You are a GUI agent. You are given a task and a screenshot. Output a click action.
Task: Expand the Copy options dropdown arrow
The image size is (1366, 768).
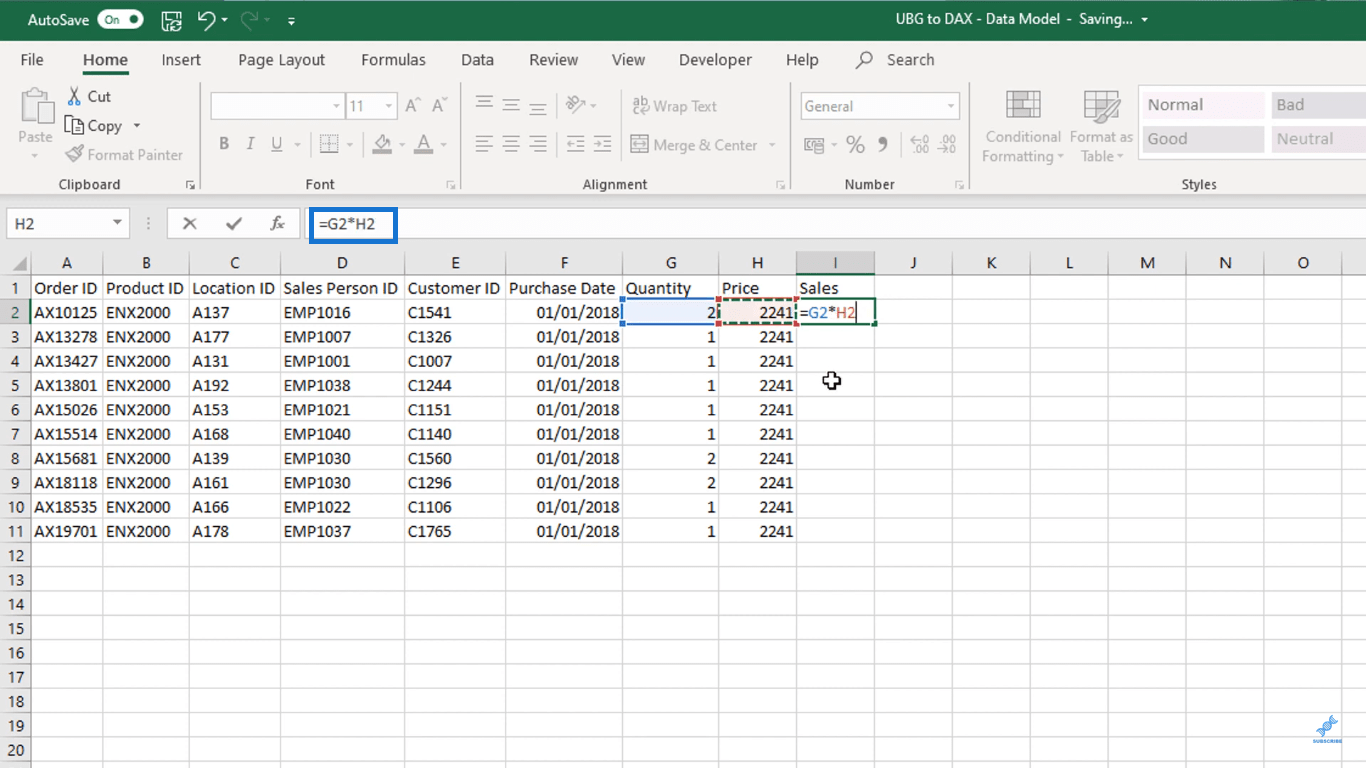point(137,126)
